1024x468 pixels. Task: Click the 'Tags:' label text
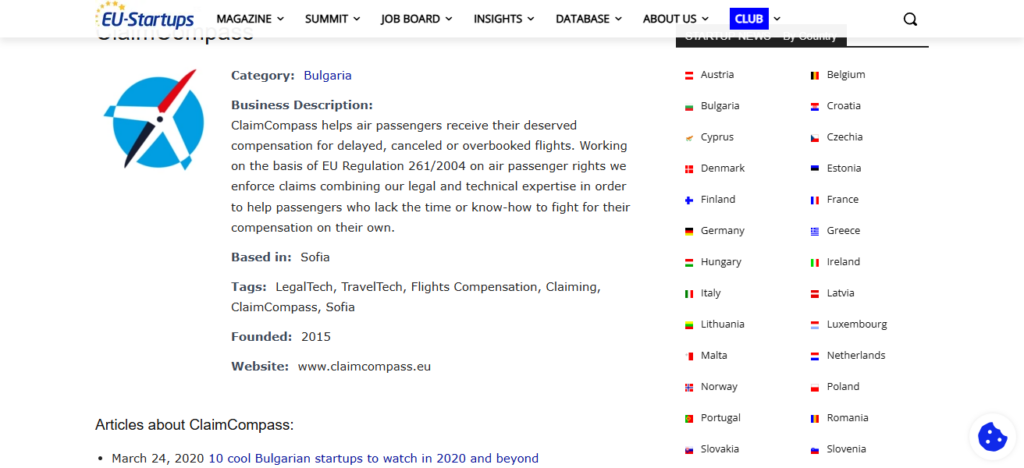click(x=249, y=287)
